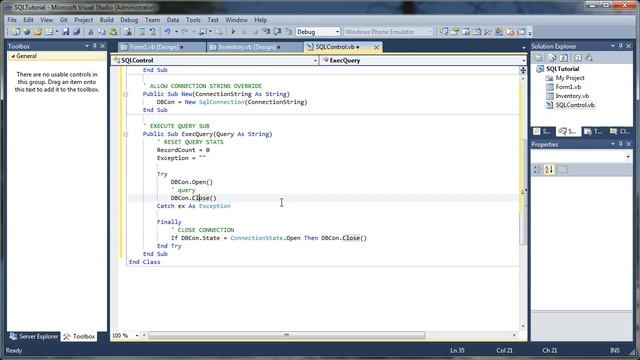Click the editor horizontal scrollbar thumb
This screenshot has height=360, width=640.
[286, 335]
